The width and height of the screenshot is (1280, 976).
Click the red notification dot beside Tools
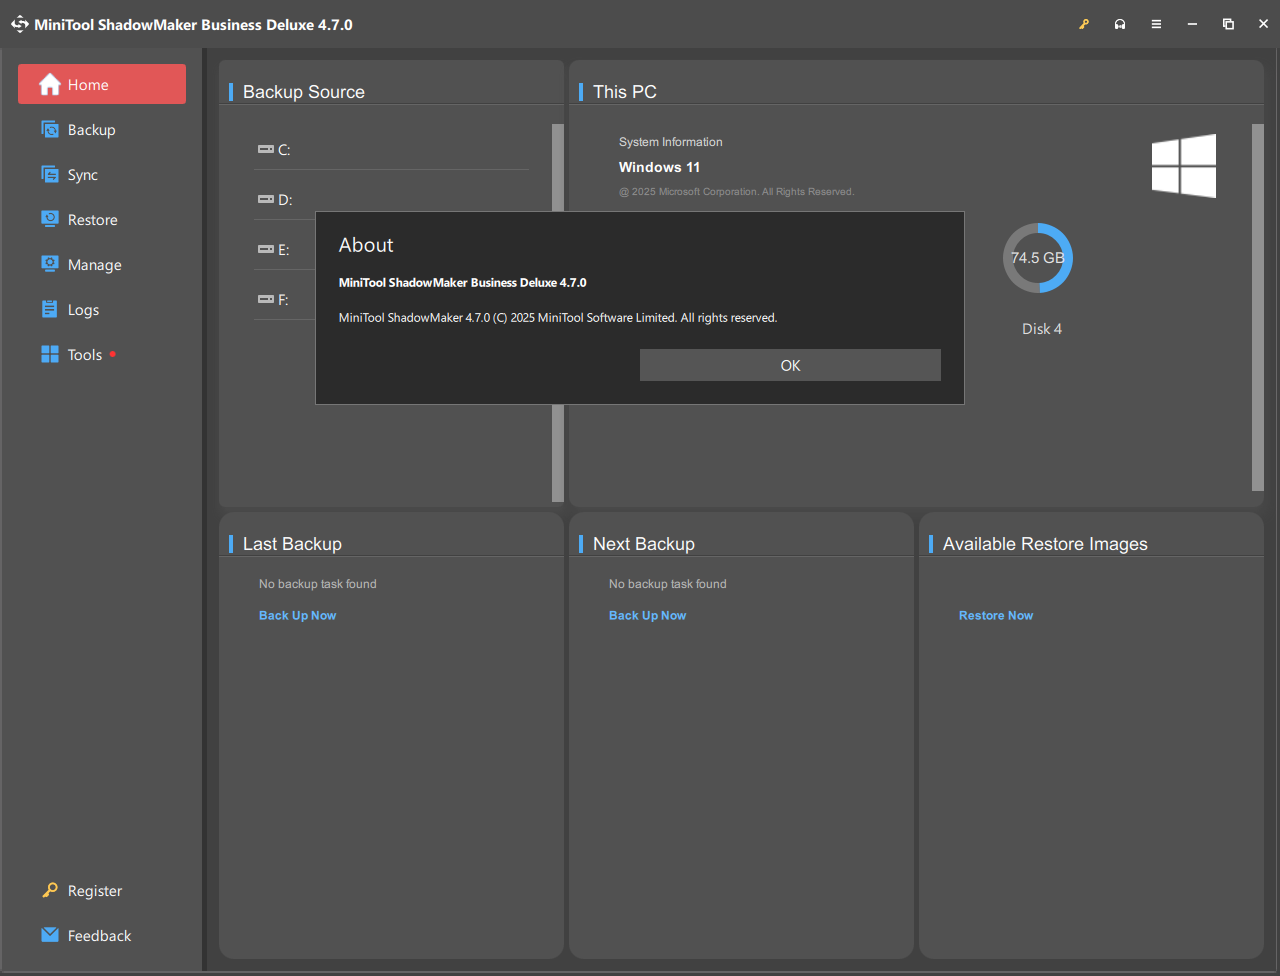(113, 354)
